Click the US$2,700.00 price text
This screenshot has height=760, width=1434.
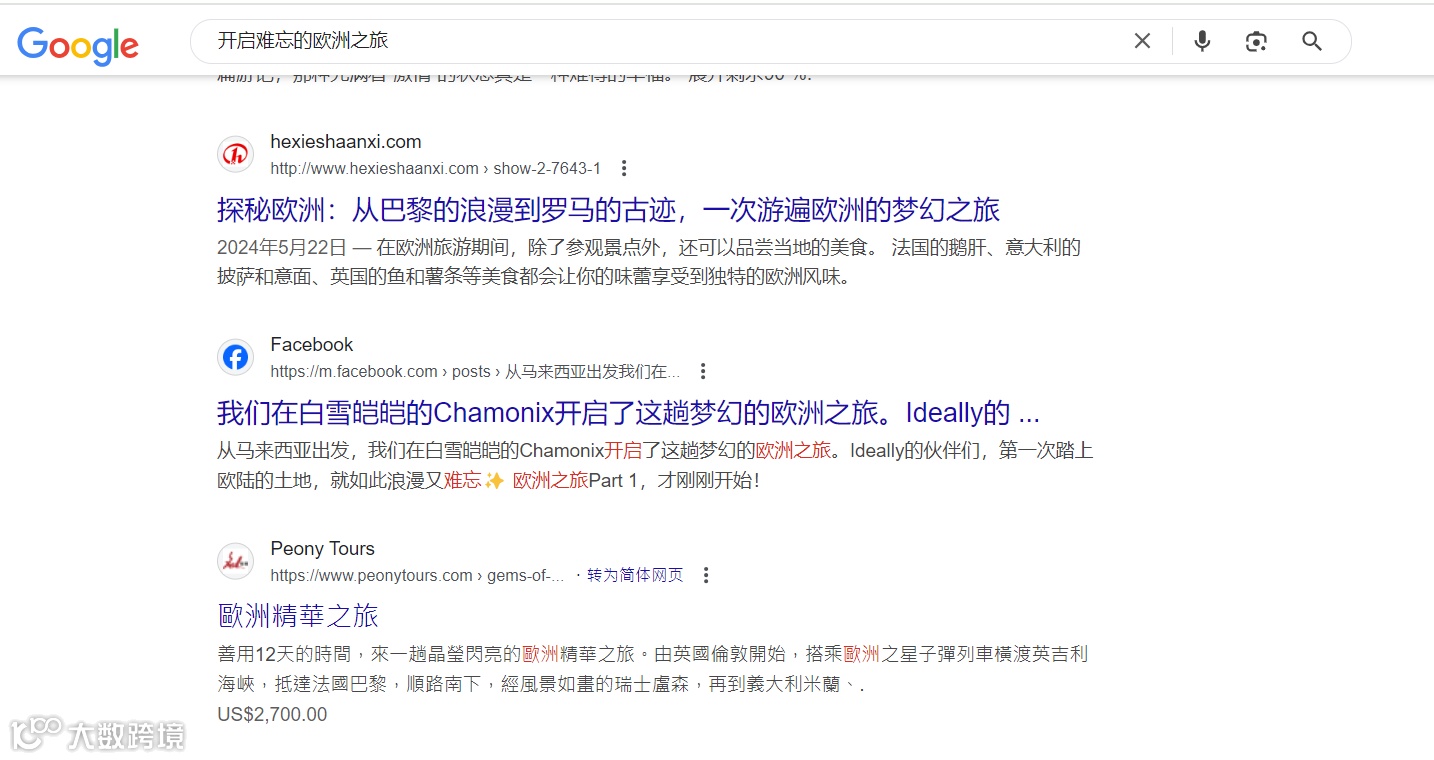pos(272,714)
